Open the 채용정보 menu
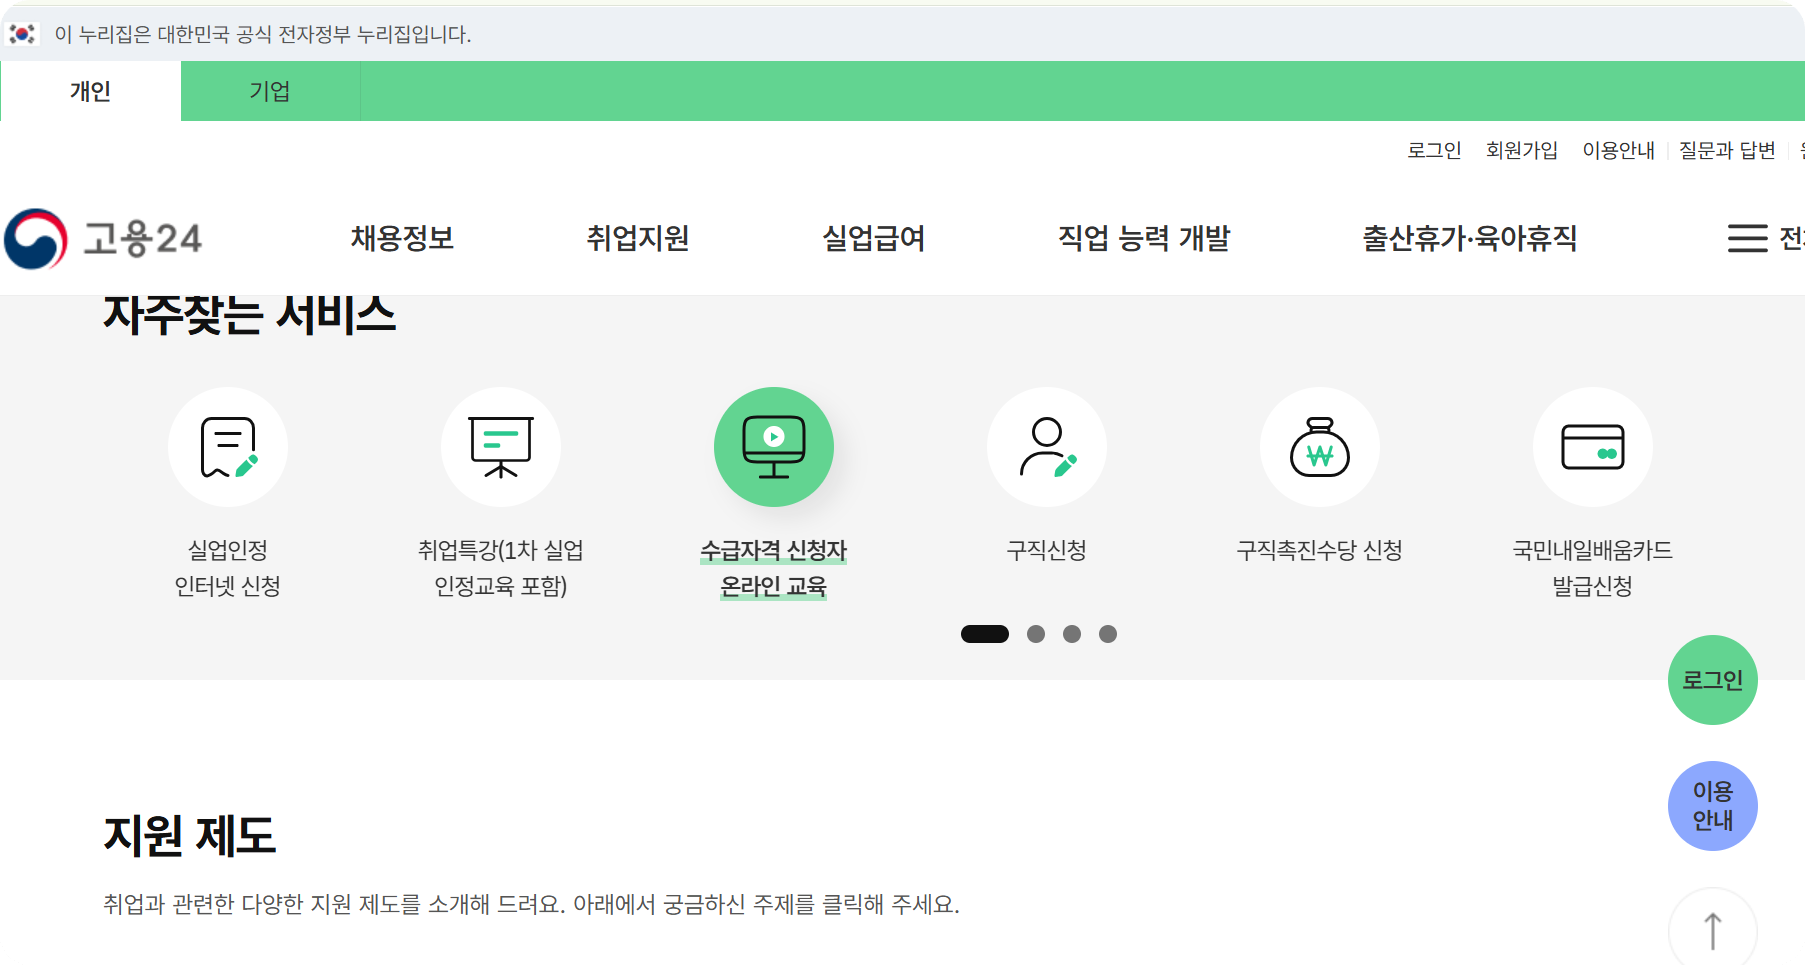Screen dimensions: 1805x965 pyautogui.click(x=402, y=238)
